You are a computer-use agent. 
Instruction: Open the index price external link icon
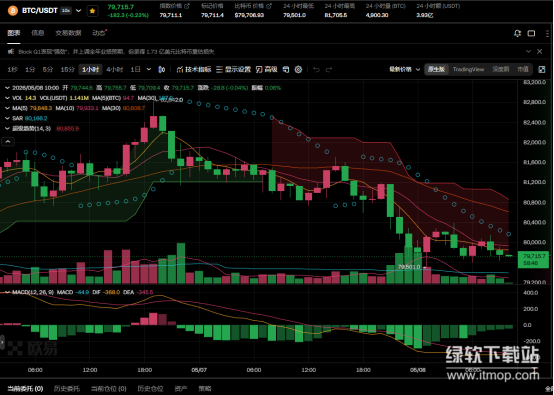point(187,6)
